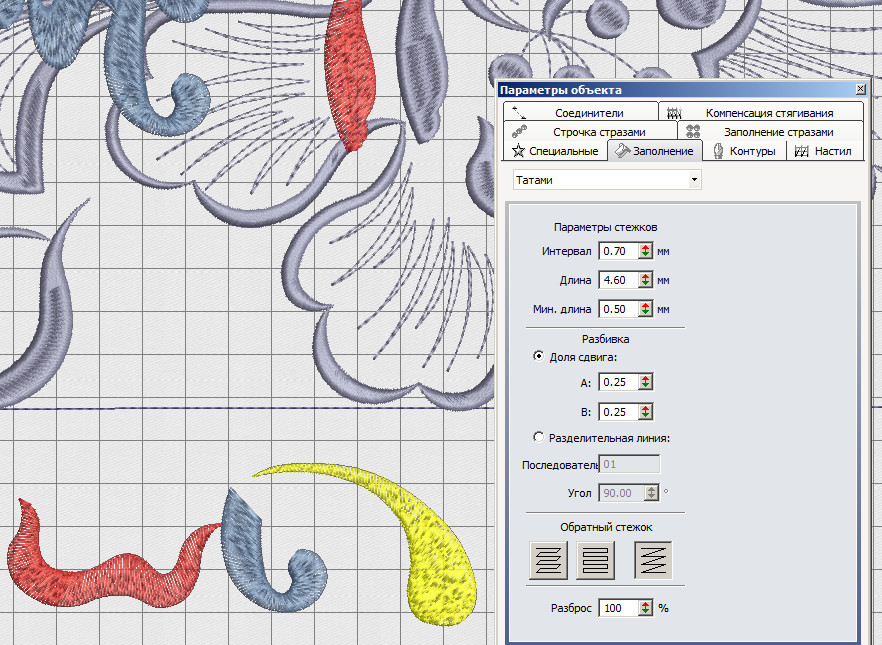Click the Обратный стежок label
The image size is (882, 645).
pos(606,527)
